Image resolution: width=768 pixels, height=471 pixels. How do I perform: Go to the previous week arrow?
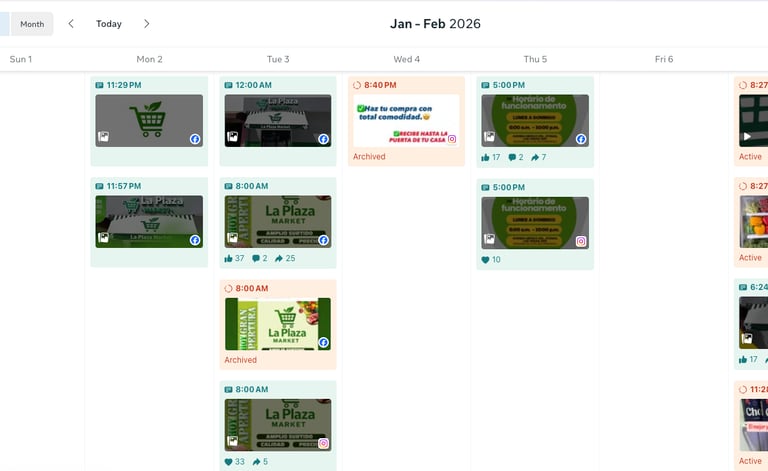pos(71,24)
